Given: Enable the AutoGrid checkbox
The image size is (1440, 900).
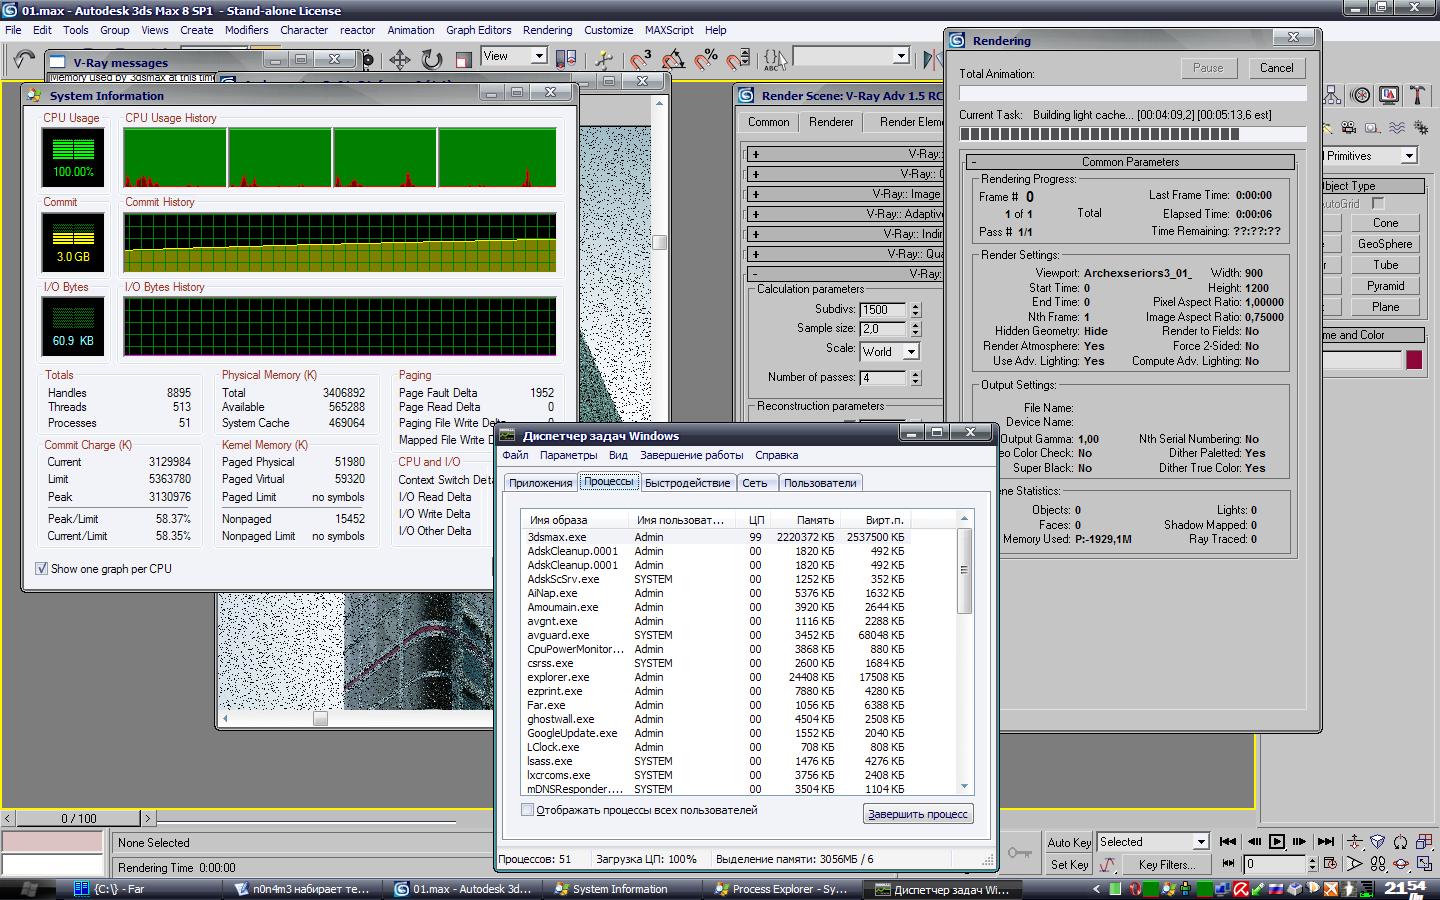Looking at the screenshot, I should [1378, 203].
